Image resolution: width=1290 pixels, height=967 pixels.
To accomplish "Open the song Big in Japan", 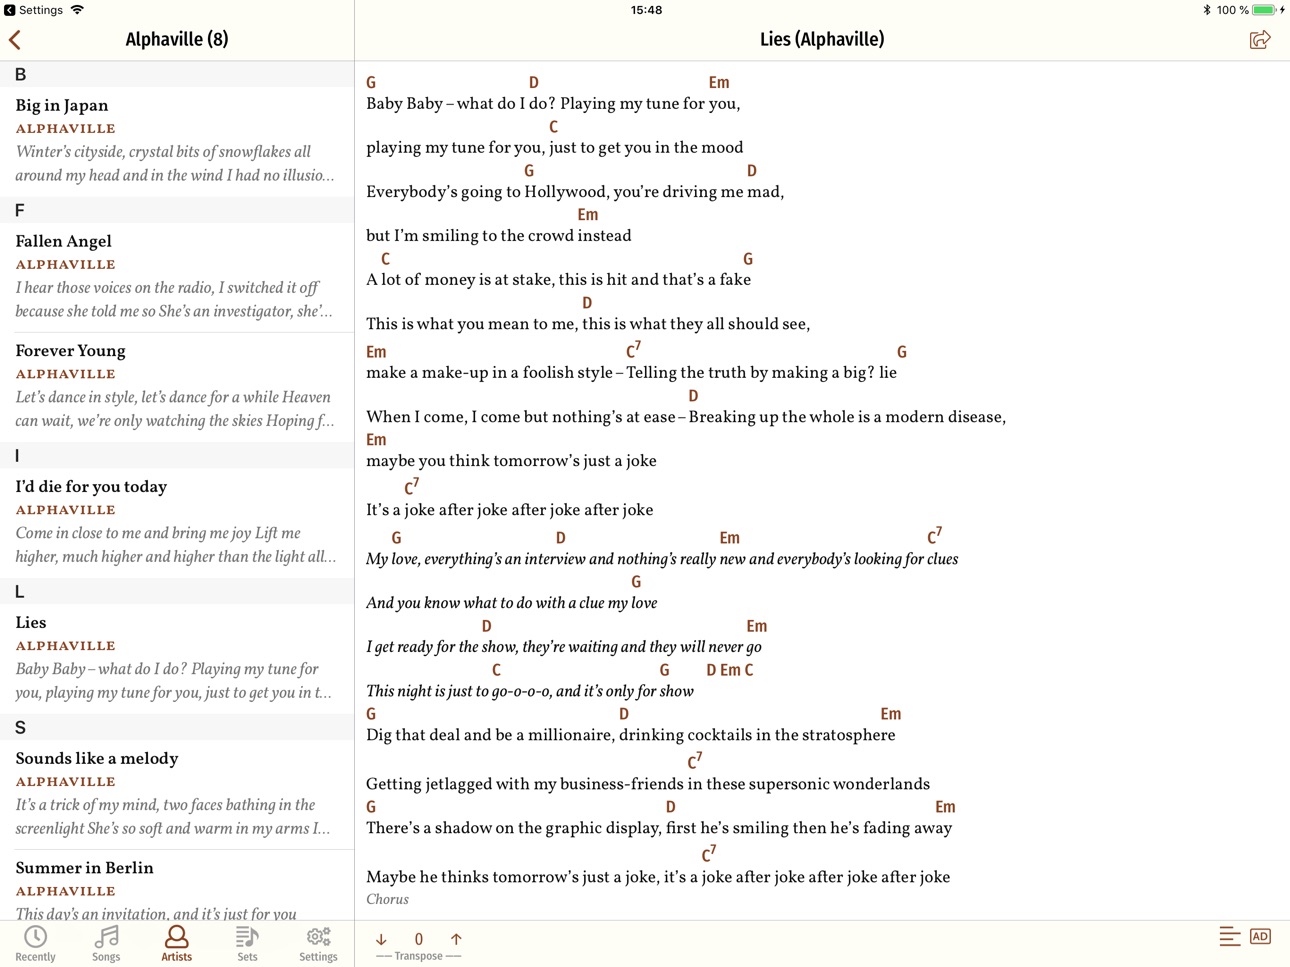I will [177, 143].
